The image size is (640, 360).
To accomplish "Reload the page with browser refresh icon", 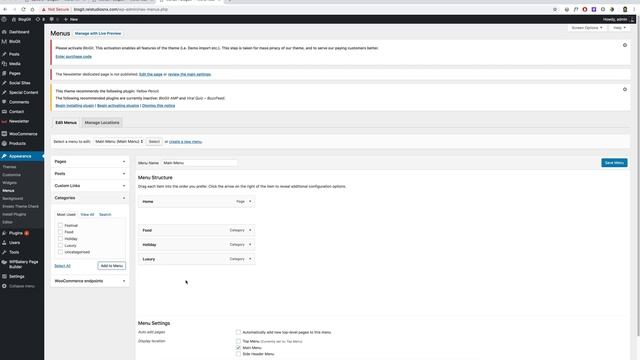I will [x=23, y=9].
